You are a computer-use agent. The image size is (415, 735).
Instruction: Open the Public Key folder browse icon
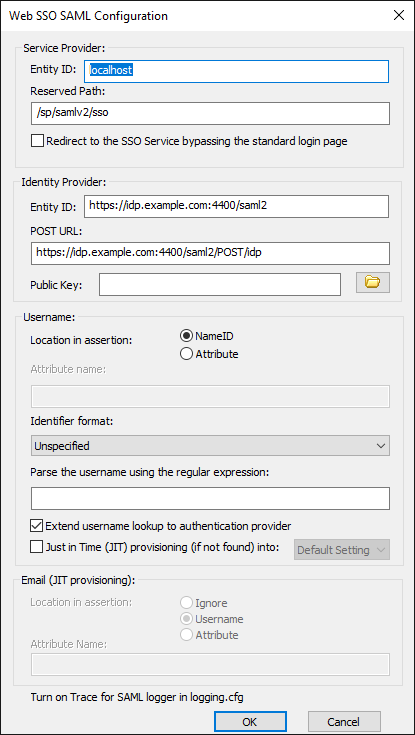(x=373, y=282)
